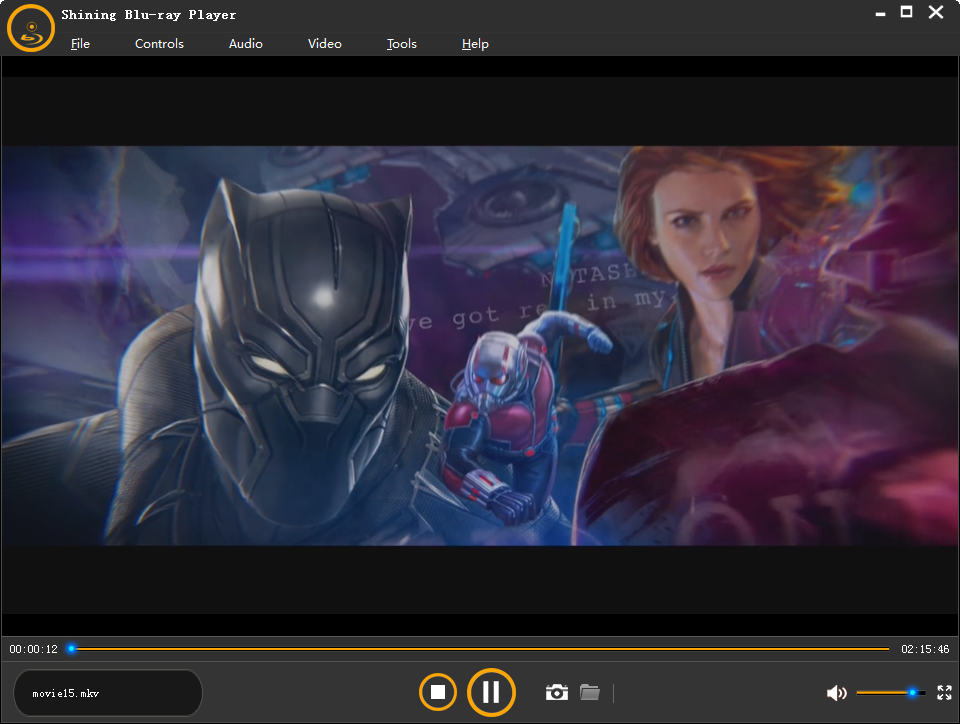Click the video playback area

click(480, 346)
